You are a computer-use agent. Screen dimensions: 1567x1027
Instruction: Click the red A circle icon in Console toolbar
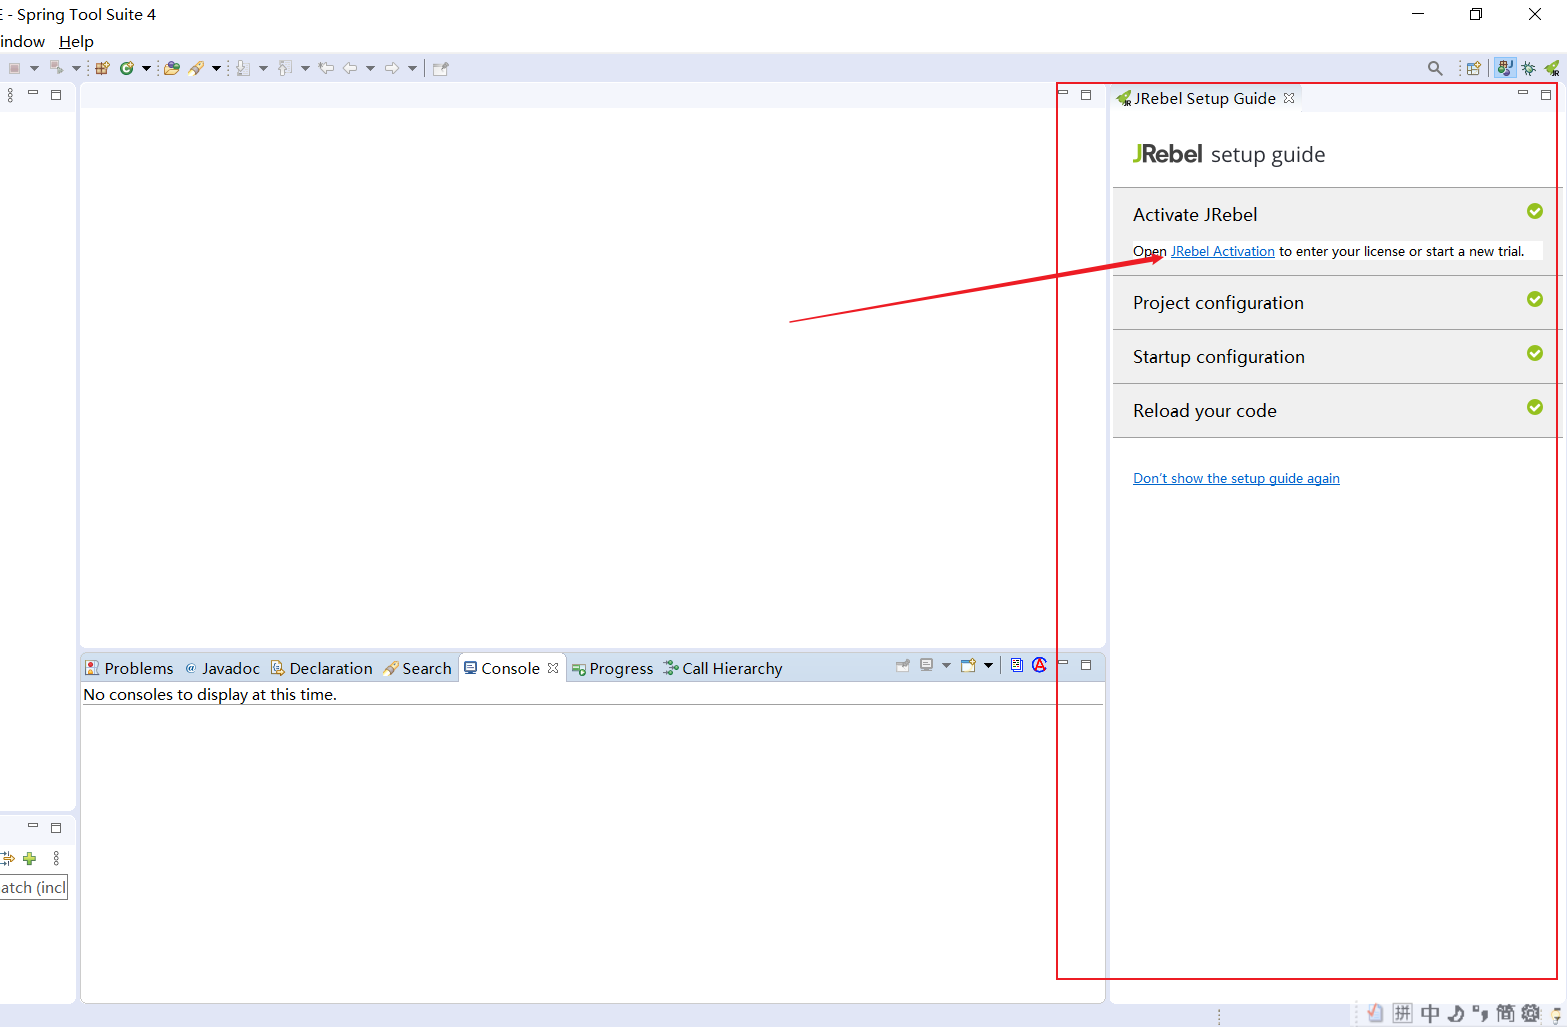[1040, 665]
